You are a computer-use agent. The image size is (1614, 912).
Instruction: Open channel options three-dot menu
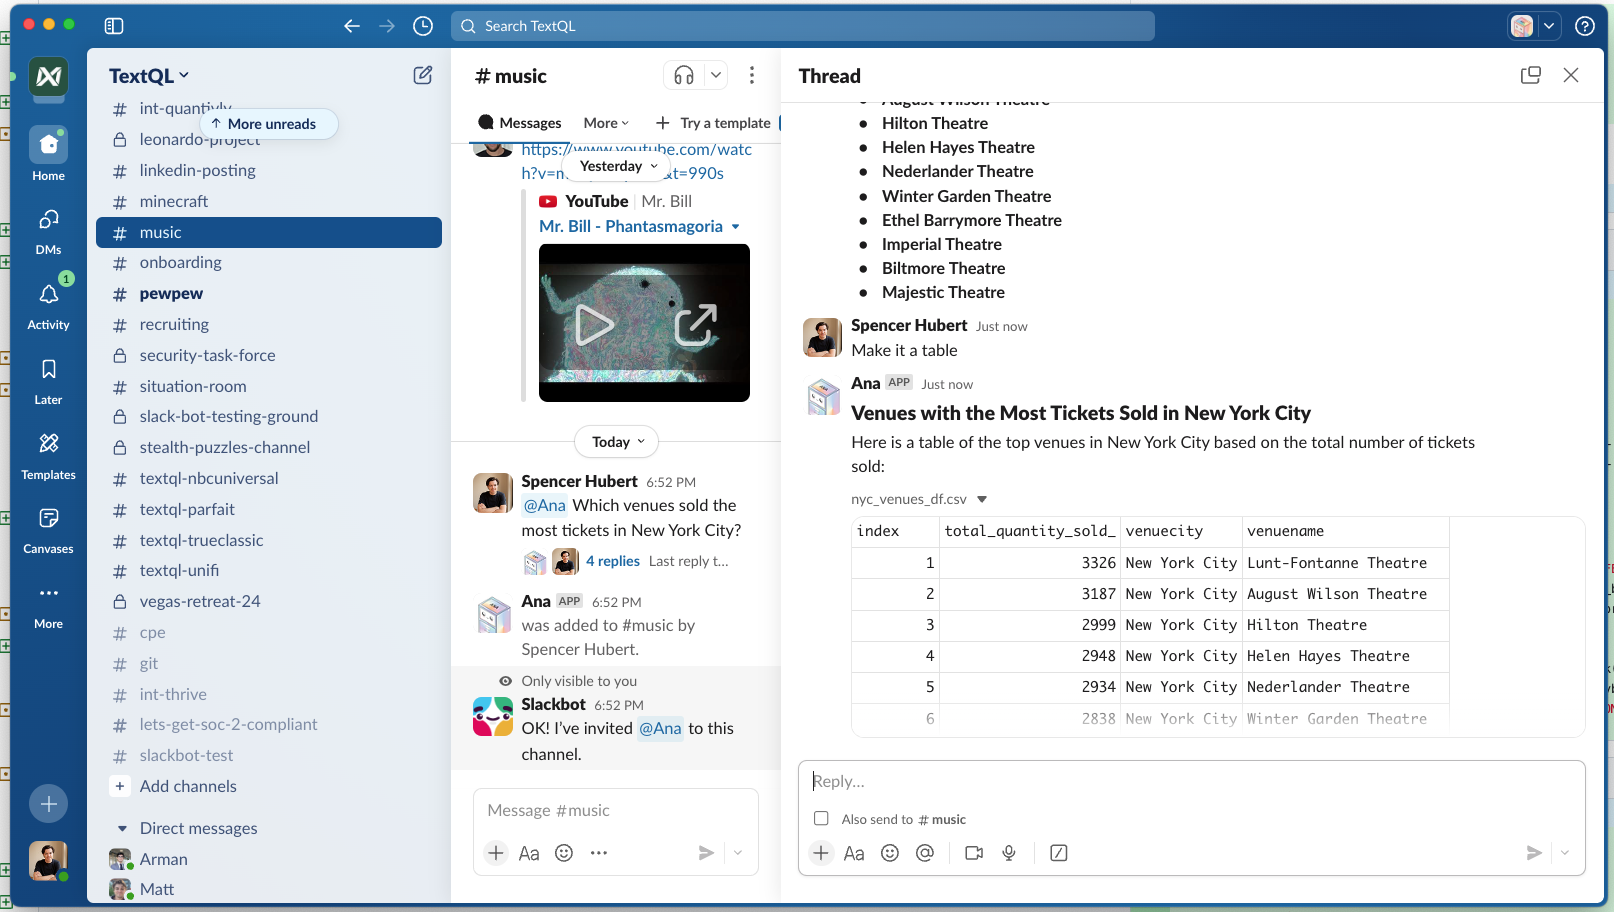coord(752,75)
